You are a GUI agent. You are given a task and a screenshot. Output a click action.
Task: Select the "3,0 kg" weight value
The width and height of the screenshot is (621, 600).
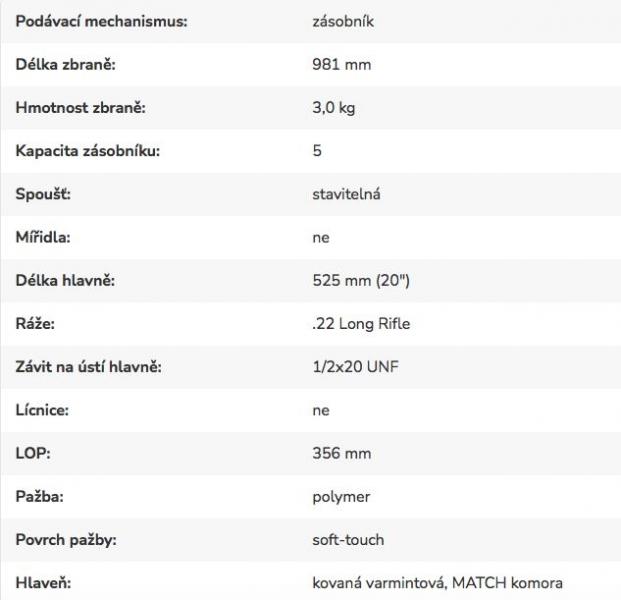pyautogui.click(x=334, y=108)
